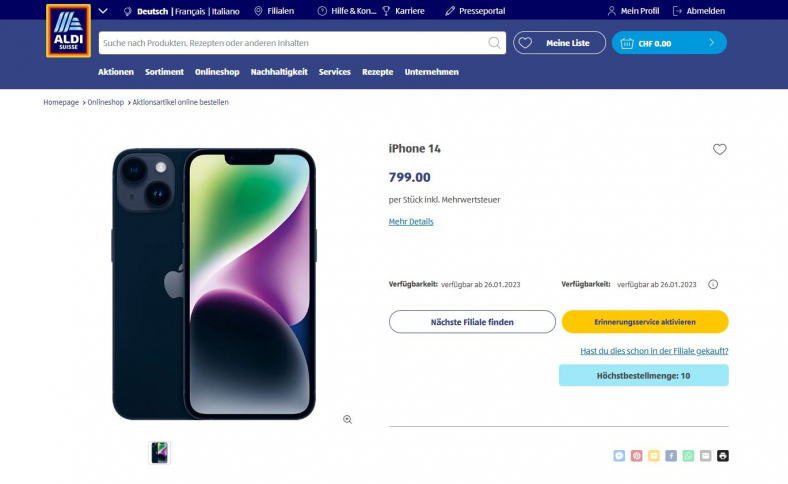
Task: Click the search magnifier icon
Action: [x=494, y=43]
